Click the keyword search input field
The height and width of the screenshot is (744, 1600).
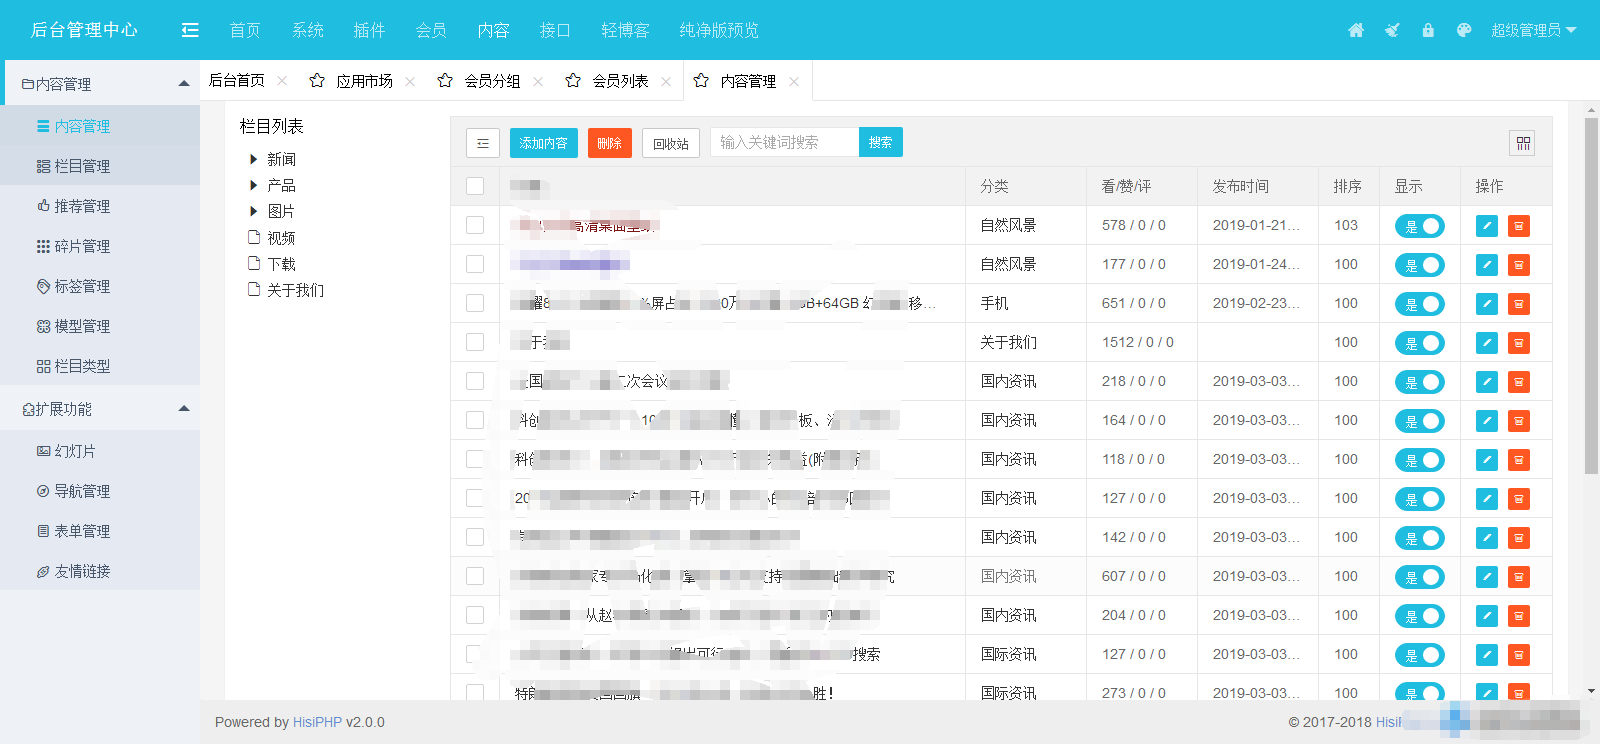[784, 142]
